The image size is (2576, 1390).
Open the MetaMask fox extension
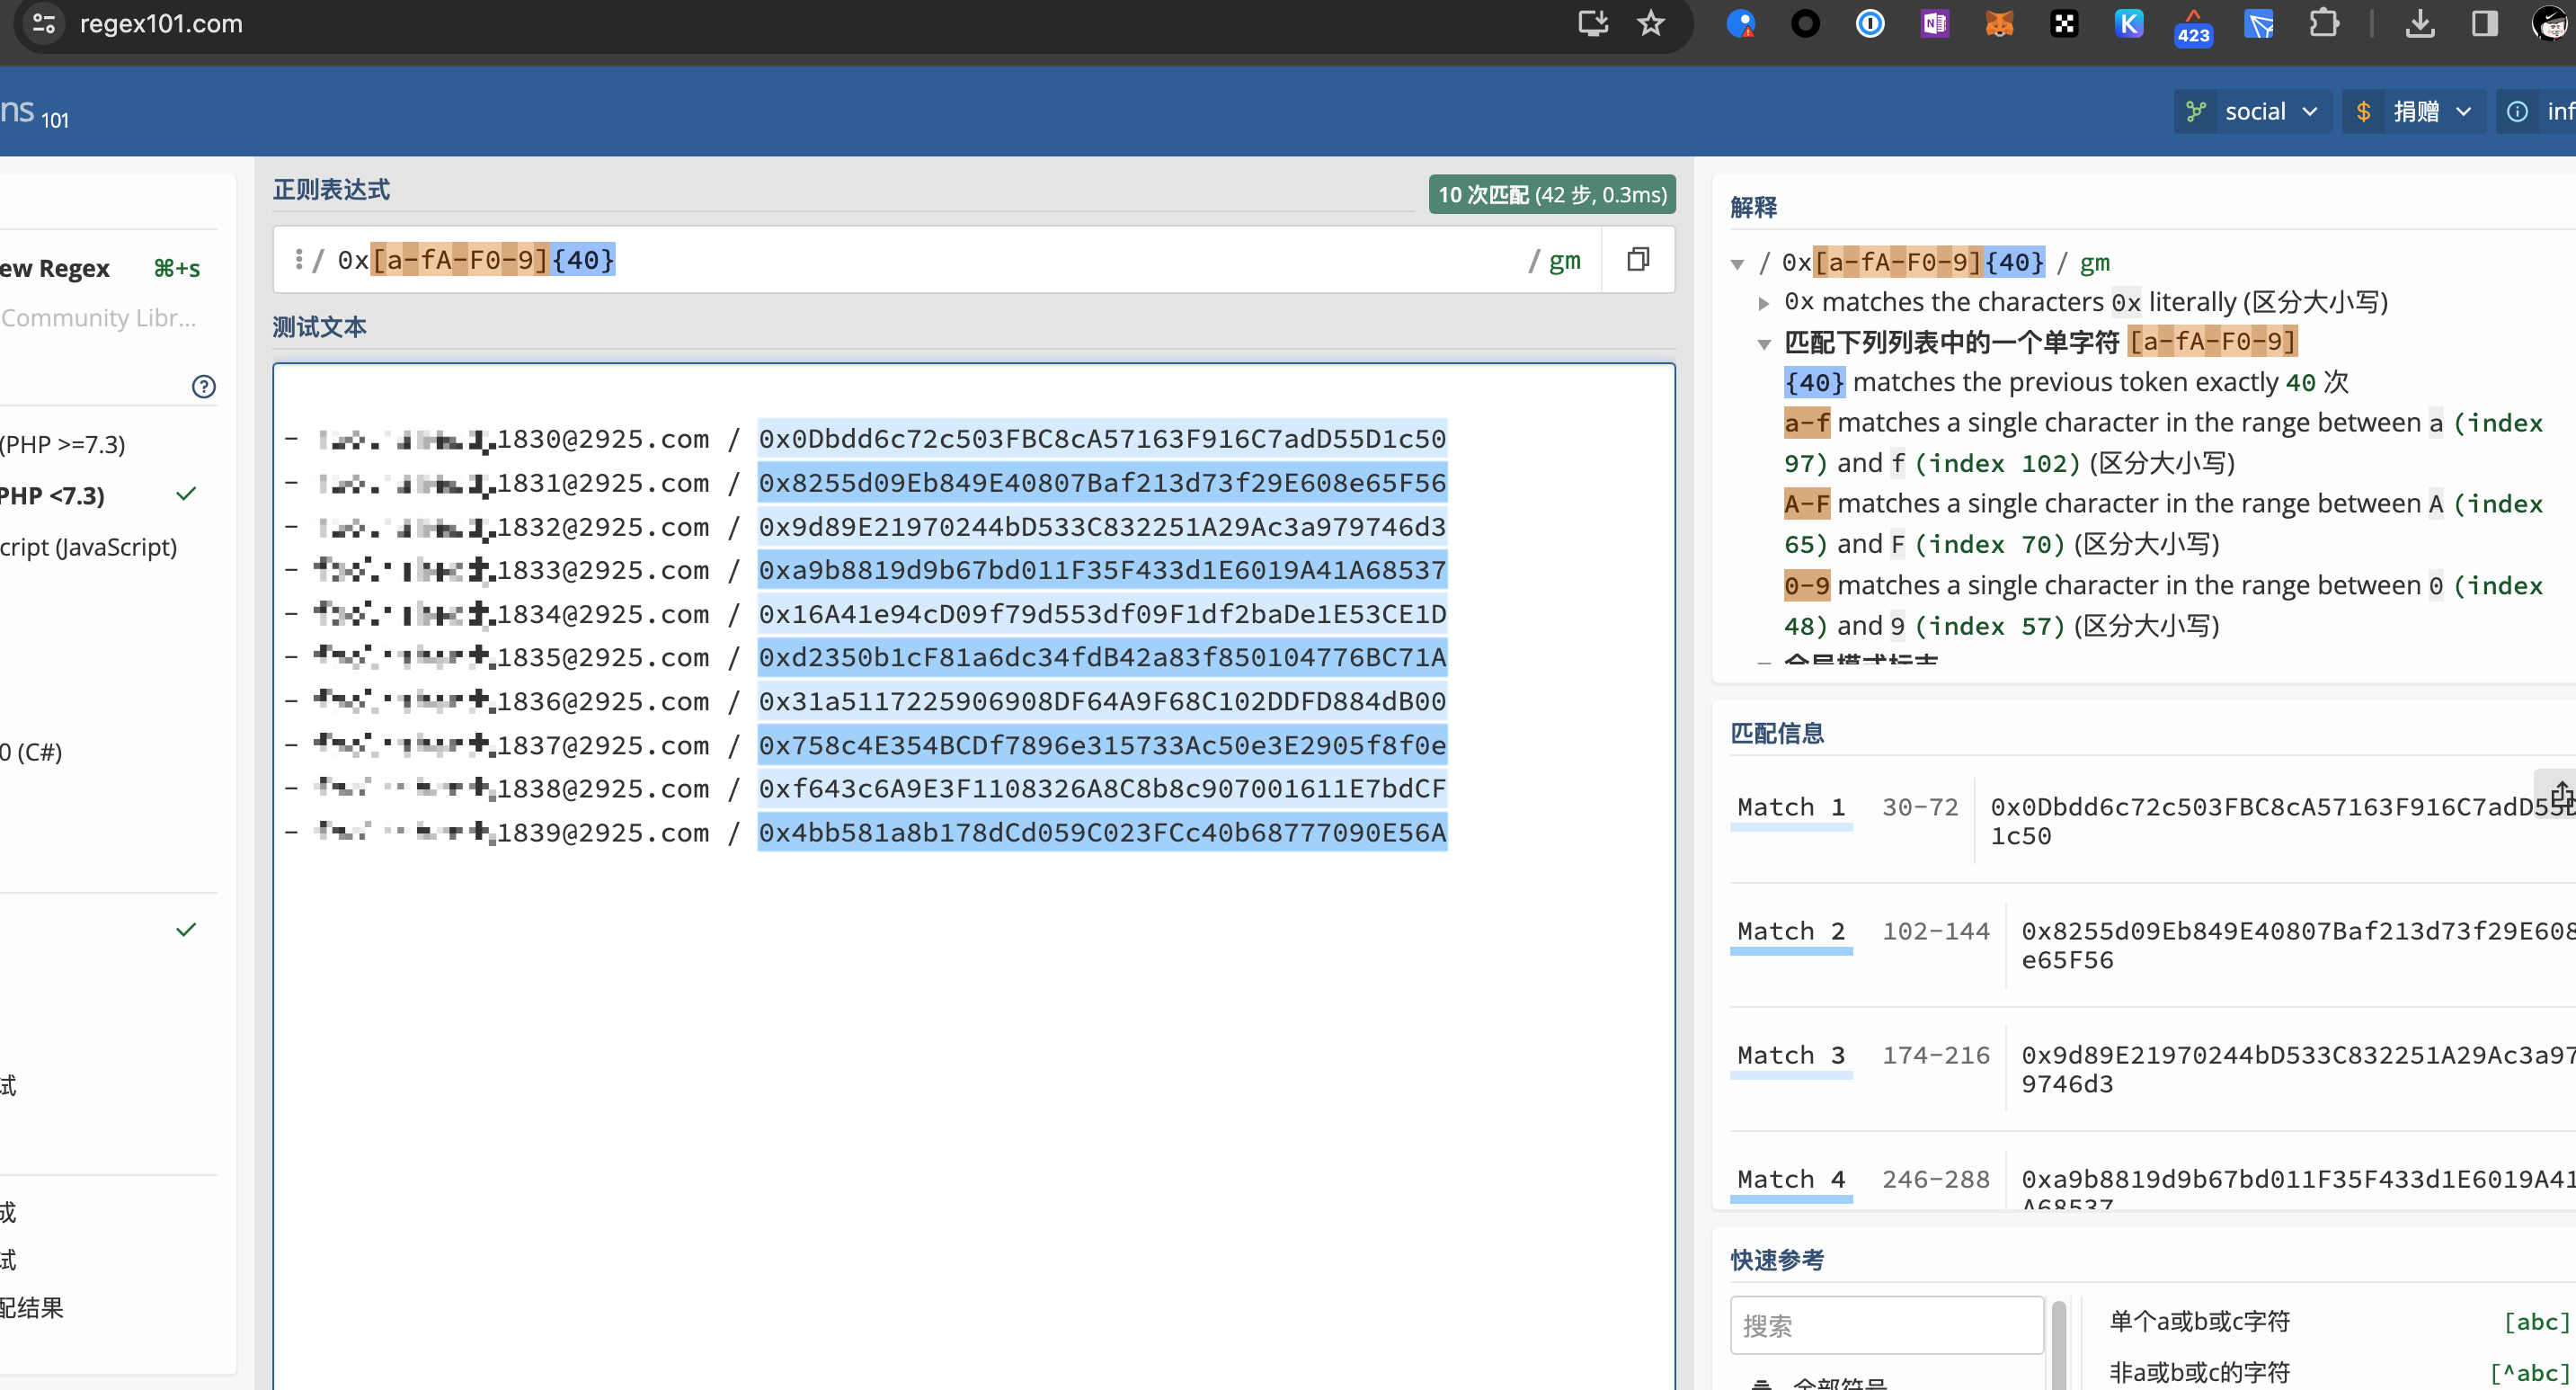[x=1998, y=24]
